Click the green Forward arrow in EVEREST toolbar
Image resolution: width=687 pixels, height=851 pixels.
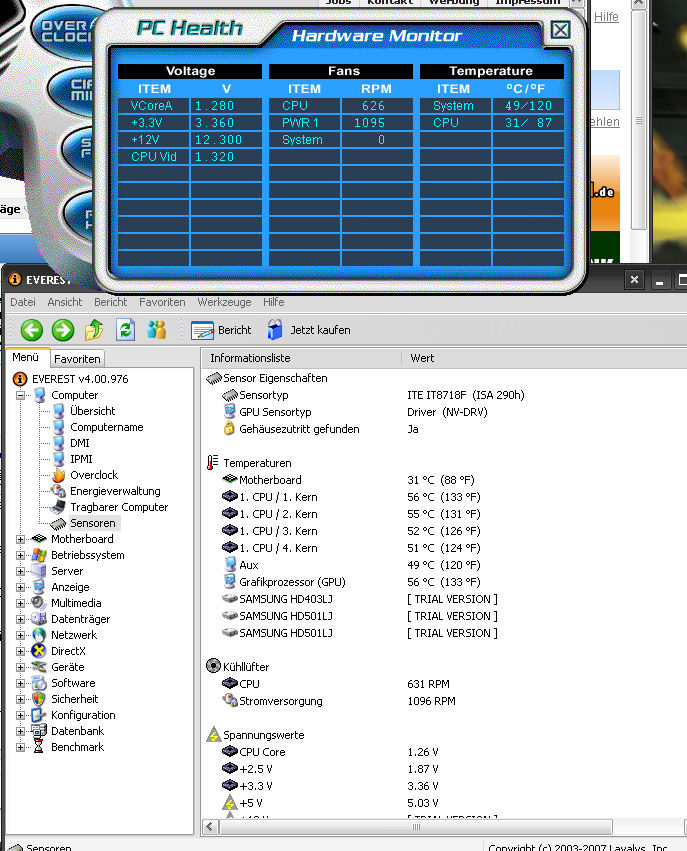pos(63,330)
